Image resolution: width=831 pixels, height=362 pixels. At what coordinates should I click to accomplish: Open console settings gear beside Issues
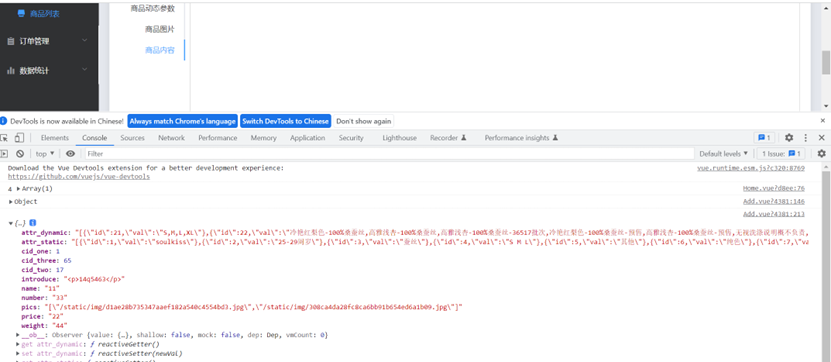[821, 154]
